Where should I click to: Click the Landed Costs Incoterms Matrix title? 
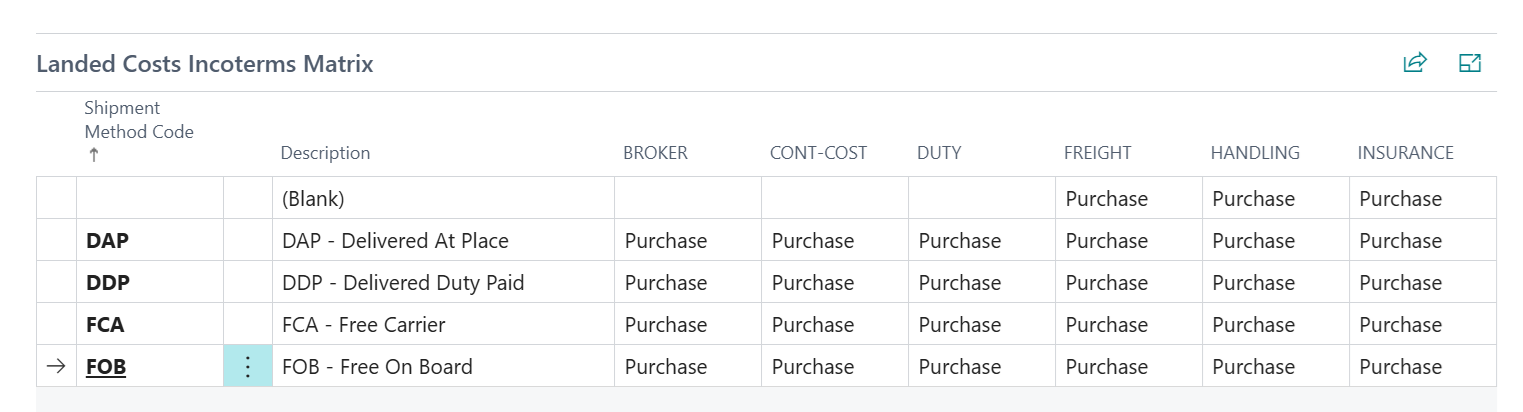(x=205, y=64)
